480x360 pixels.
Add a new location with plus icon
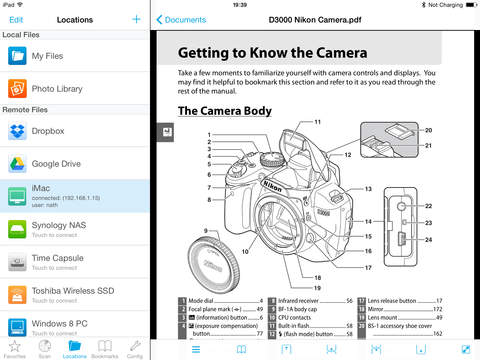tap(136, 19)
